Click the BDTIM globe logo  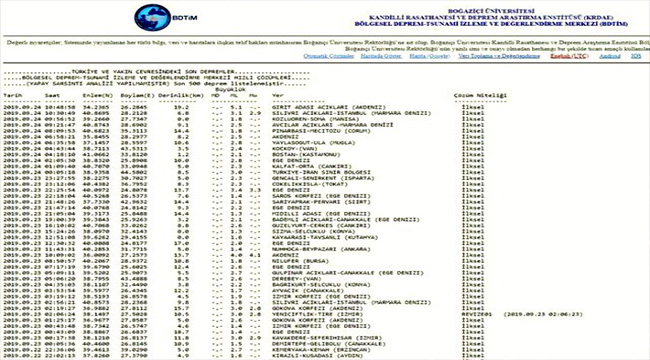153,17
